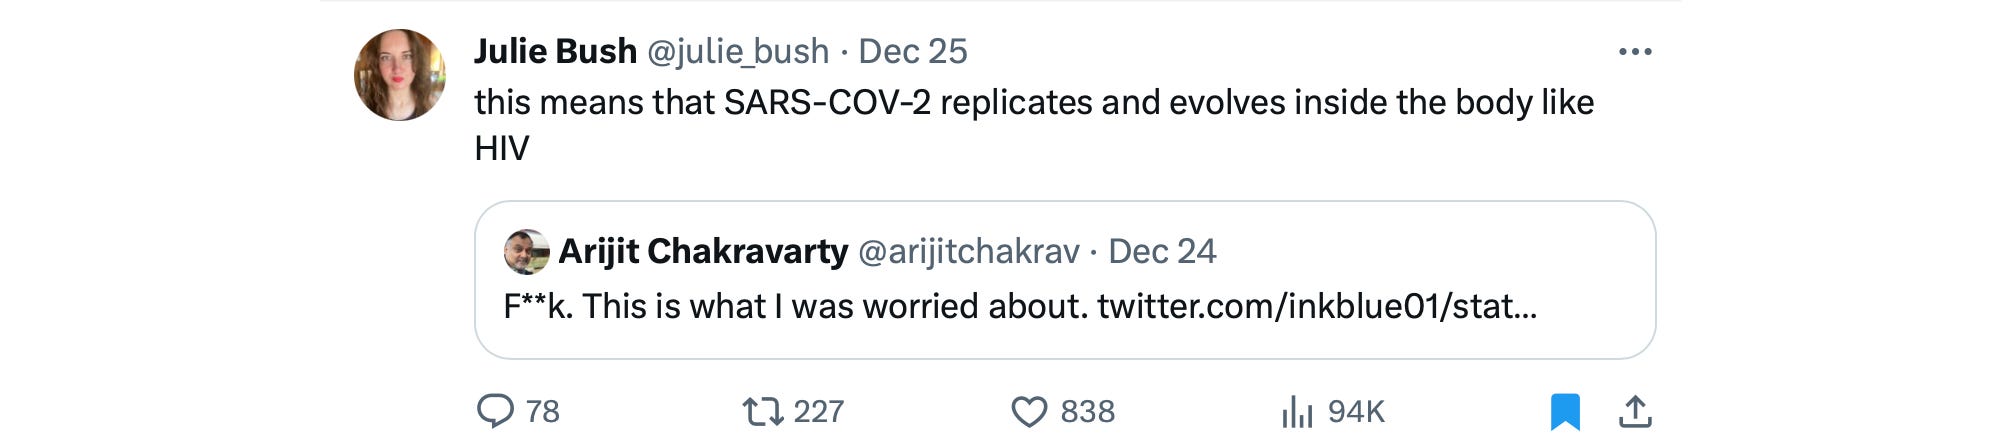
Task: Click the @arijitchakrav handle
Action: pyautogui.click(x=969, y=251)
